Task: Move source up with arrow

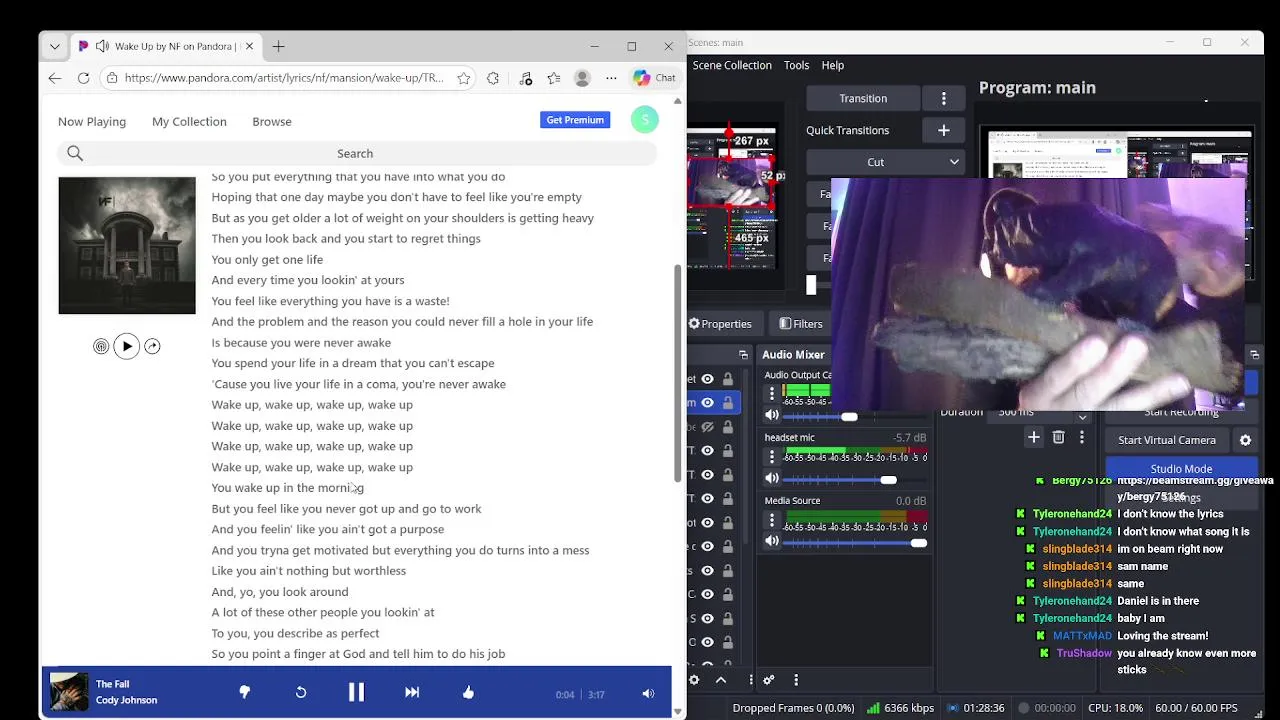Action: [x=720, y=680]
